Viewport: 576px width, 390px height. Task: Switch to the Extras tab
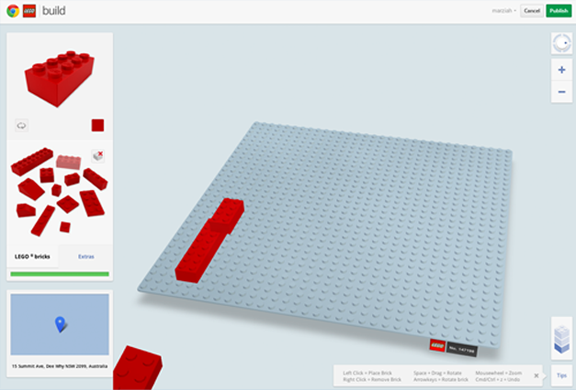tap(86, 256)
